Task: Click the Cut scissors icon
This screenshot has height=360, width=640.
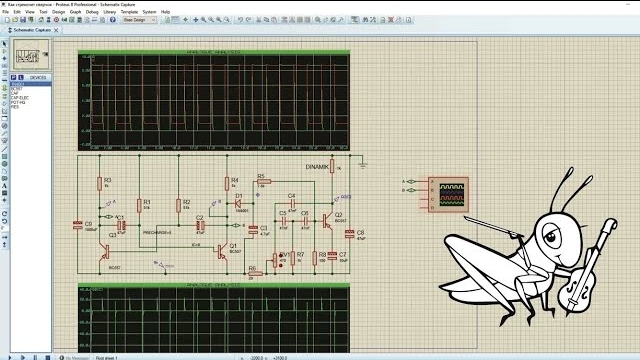Action: coord(258,20)
